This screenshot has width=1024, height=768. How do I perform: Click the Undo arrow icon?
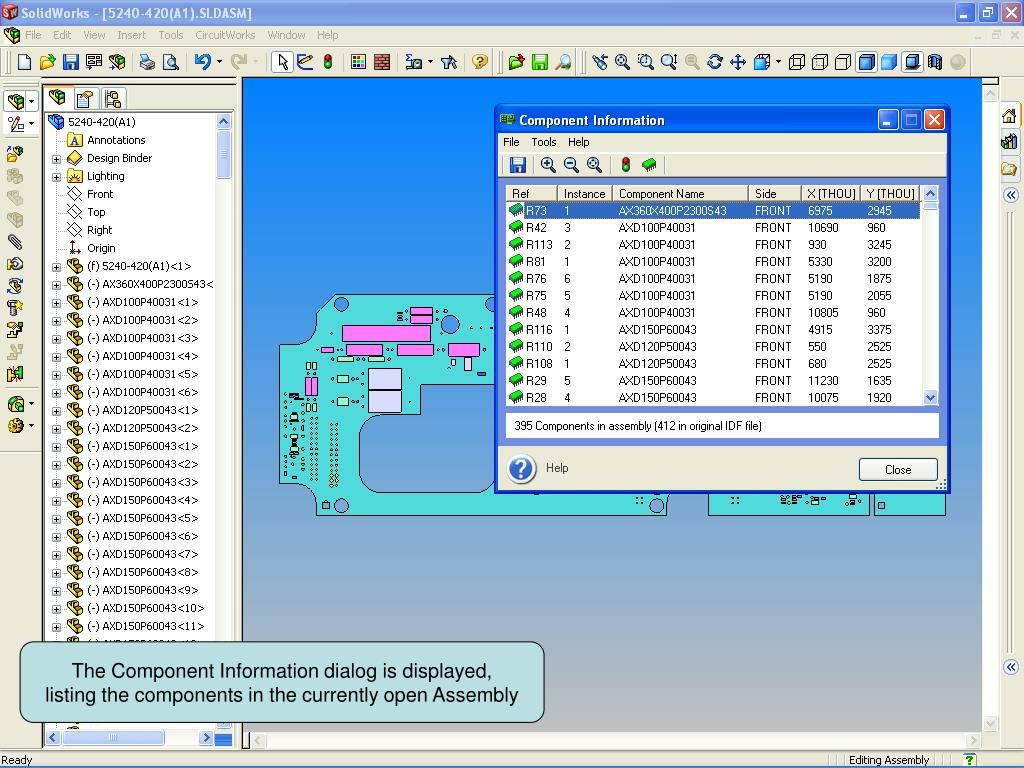202,62
